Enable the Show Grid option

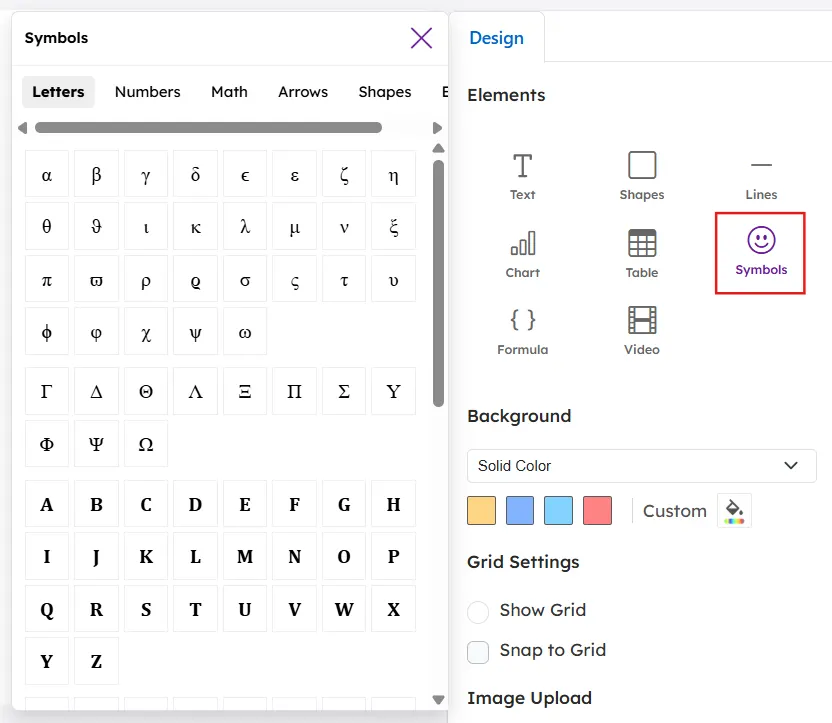tap(478, 610)
